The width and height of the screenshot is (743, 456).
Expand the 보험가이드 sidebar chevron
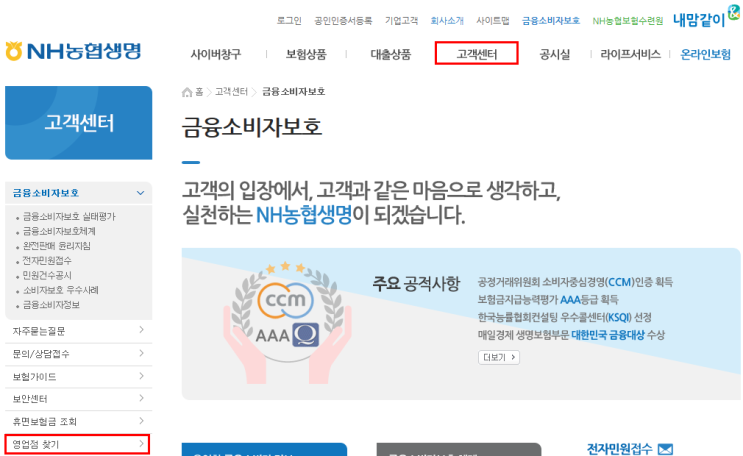pyautogui.click(x=141, y=376)
